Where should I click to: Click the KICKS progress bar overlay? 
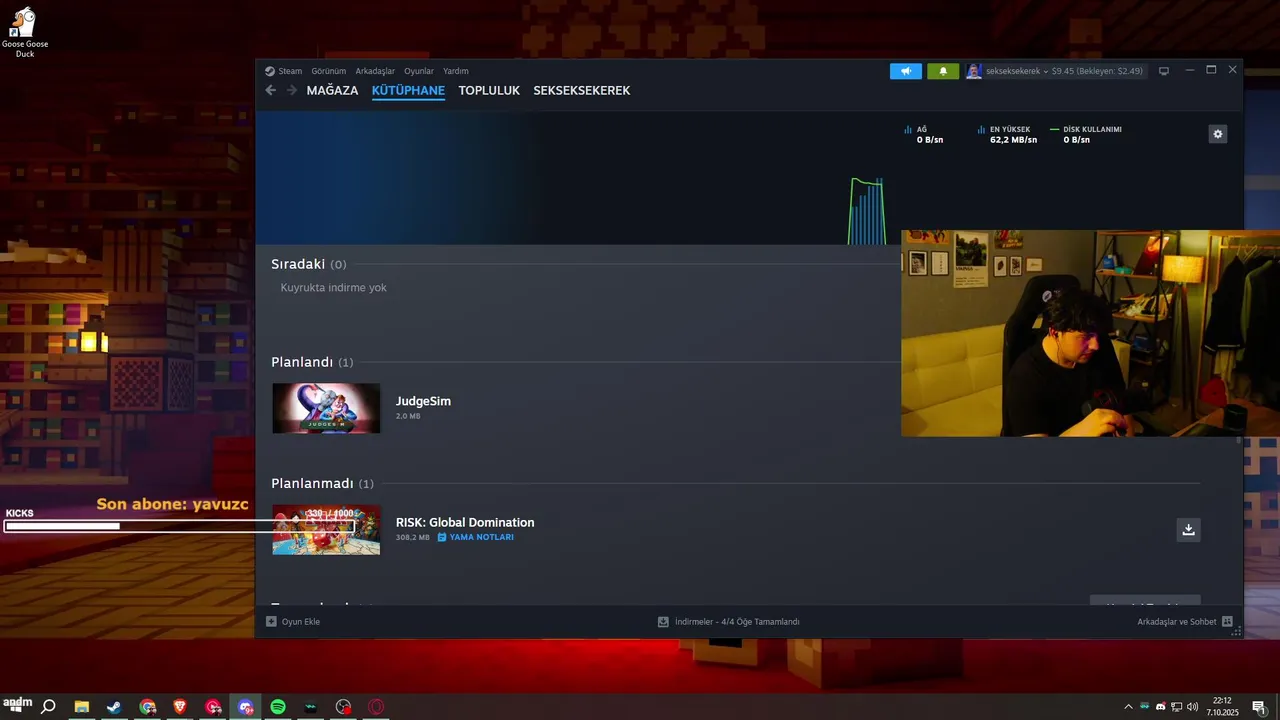point(179,526)
